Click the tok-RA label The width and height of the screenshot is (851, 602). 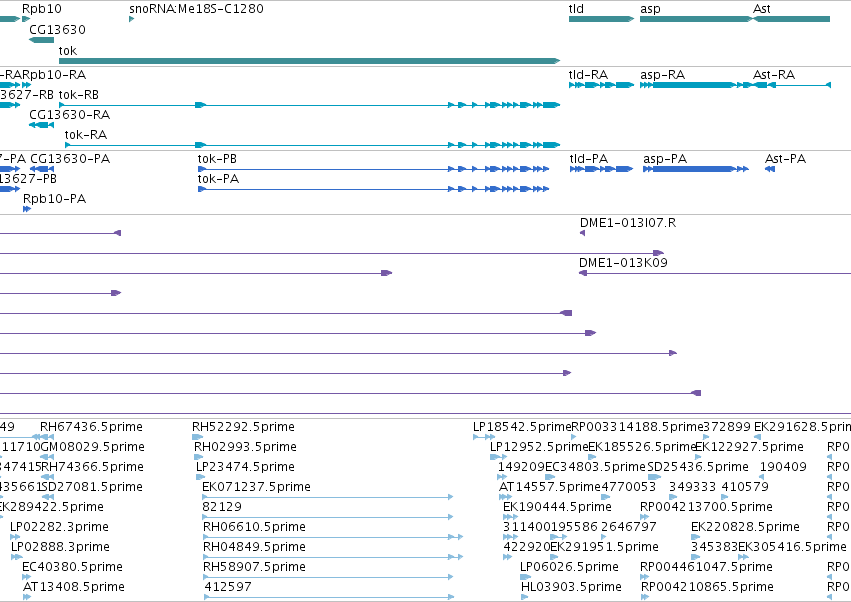[x=86, y=135]
